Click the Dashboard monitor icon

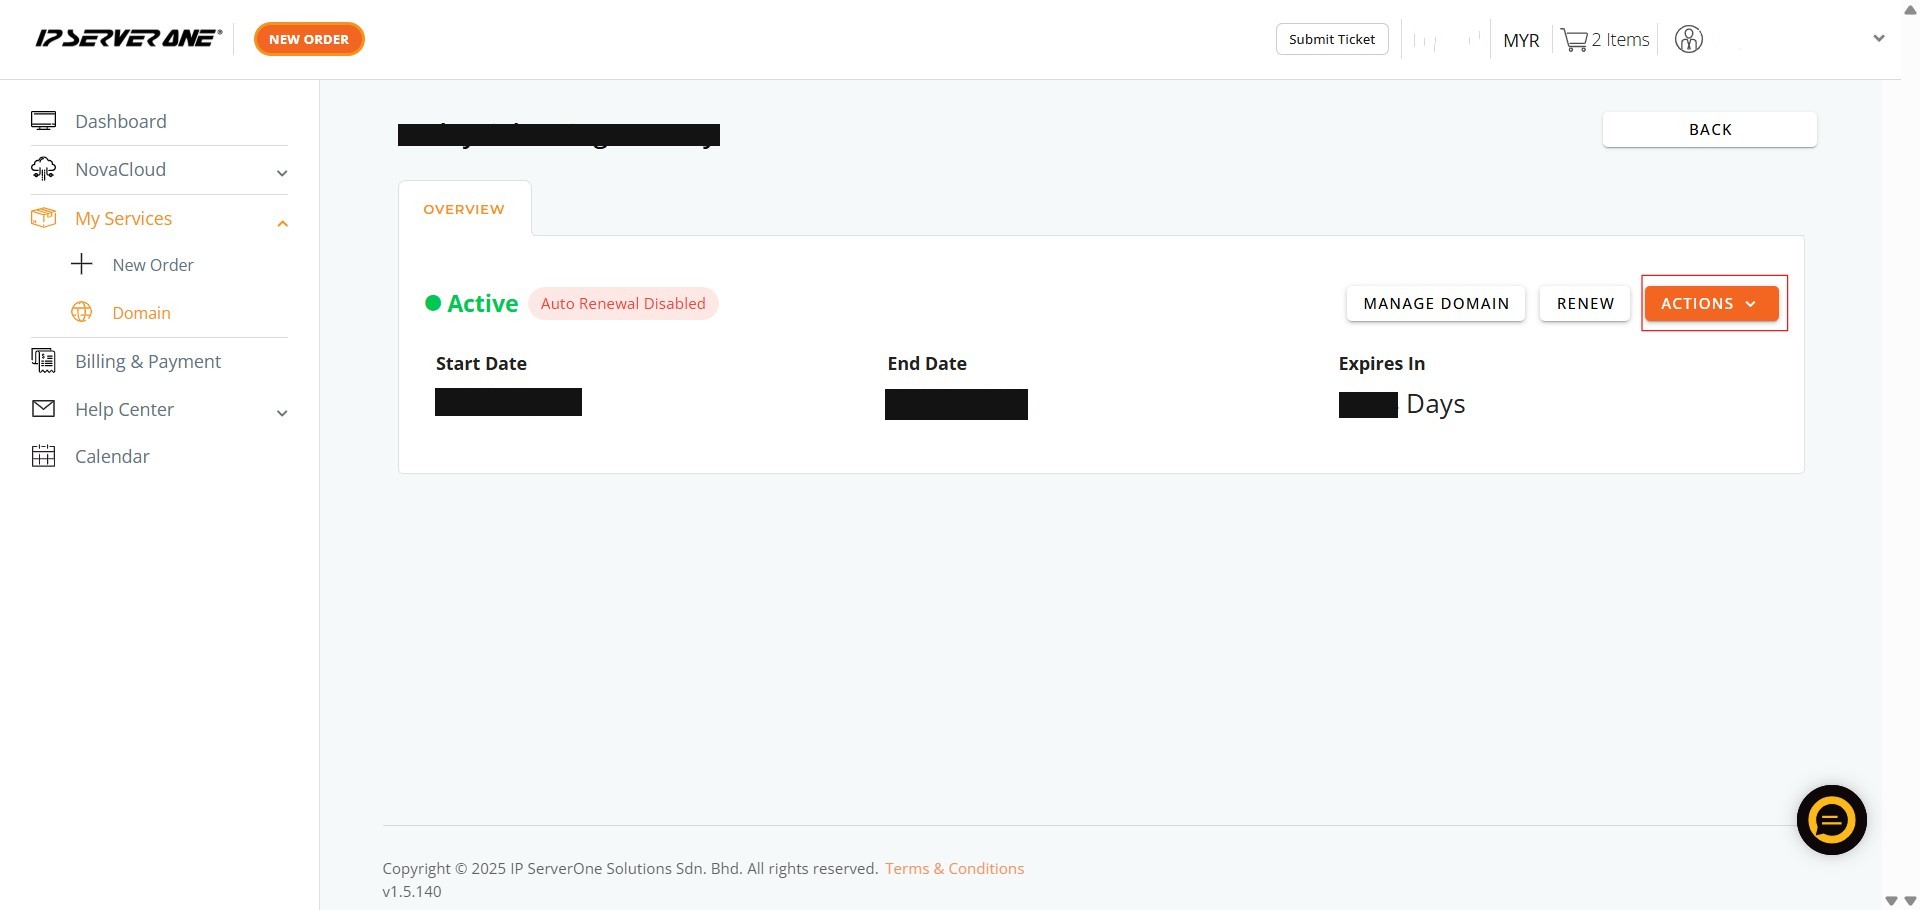pyautogui.click(x=43, y=121)
